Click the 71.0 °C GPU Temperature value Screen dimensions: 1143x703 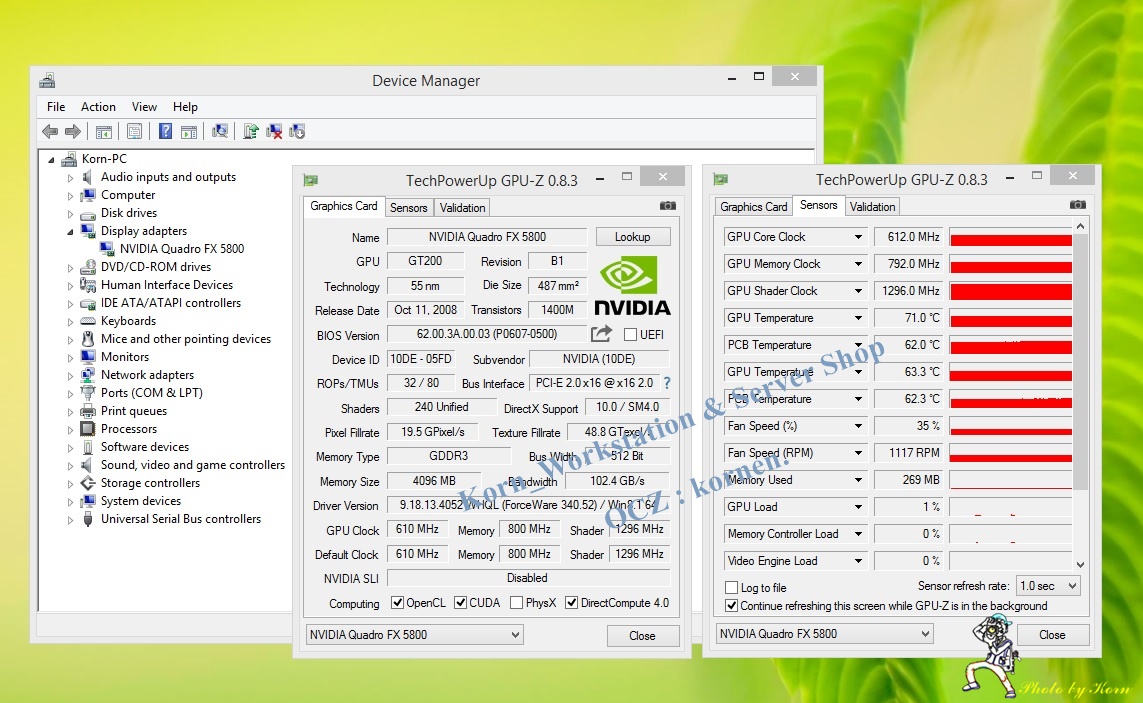pyautogui.click(x=908, y=318)
